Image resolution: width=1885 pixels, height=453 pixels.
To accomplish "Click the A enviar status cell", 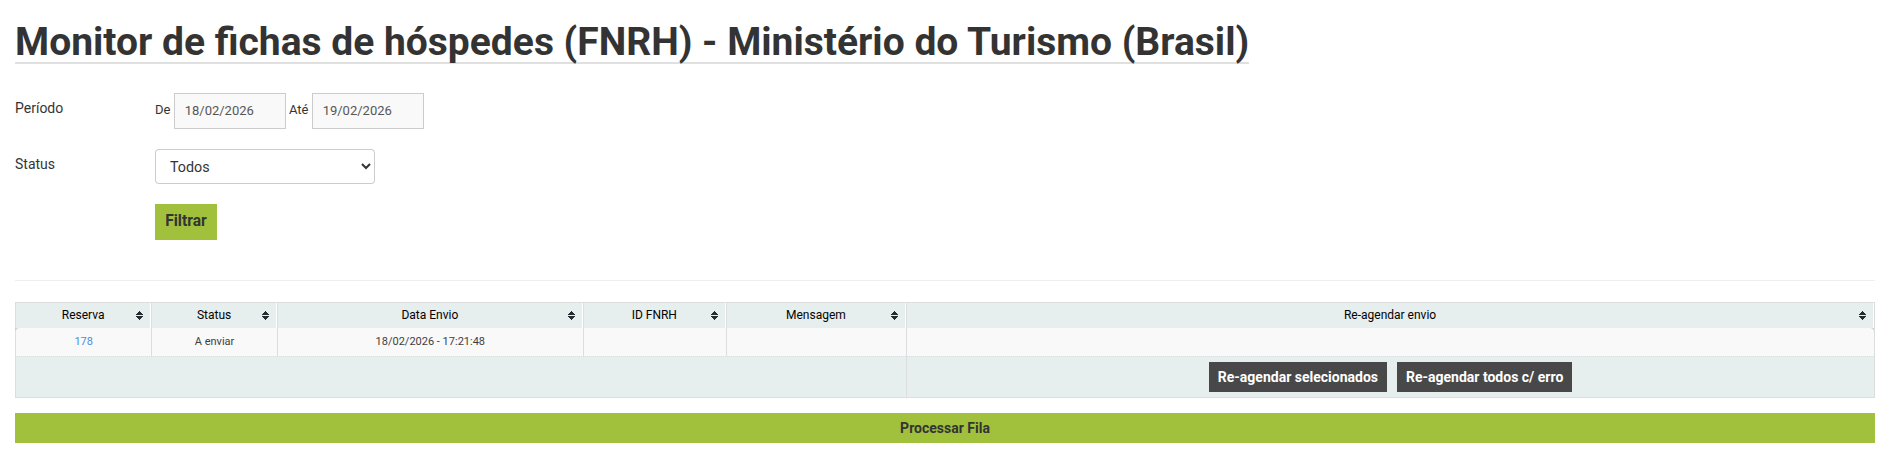I will pos(214,342).
